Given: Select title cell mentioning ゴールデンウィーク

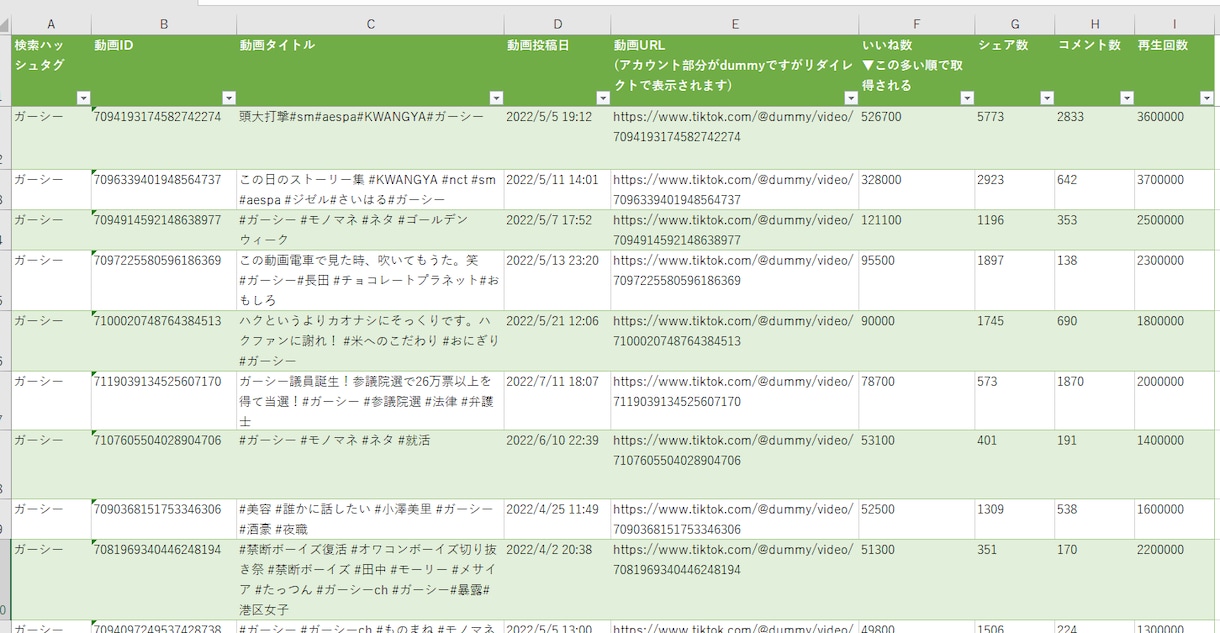Looking at the screenshot, I should (371, 230).
